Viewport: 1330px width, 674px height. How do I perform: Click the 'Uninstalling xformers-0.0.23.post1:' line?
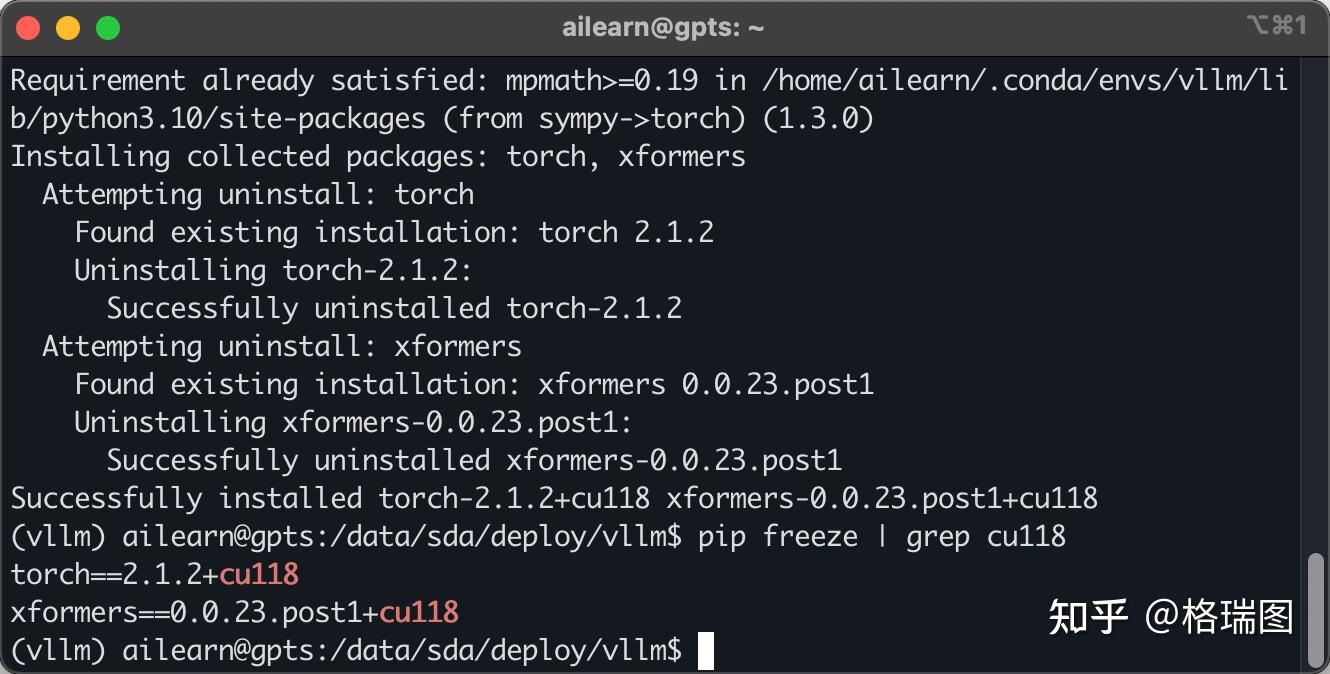(x=354, y=422)
